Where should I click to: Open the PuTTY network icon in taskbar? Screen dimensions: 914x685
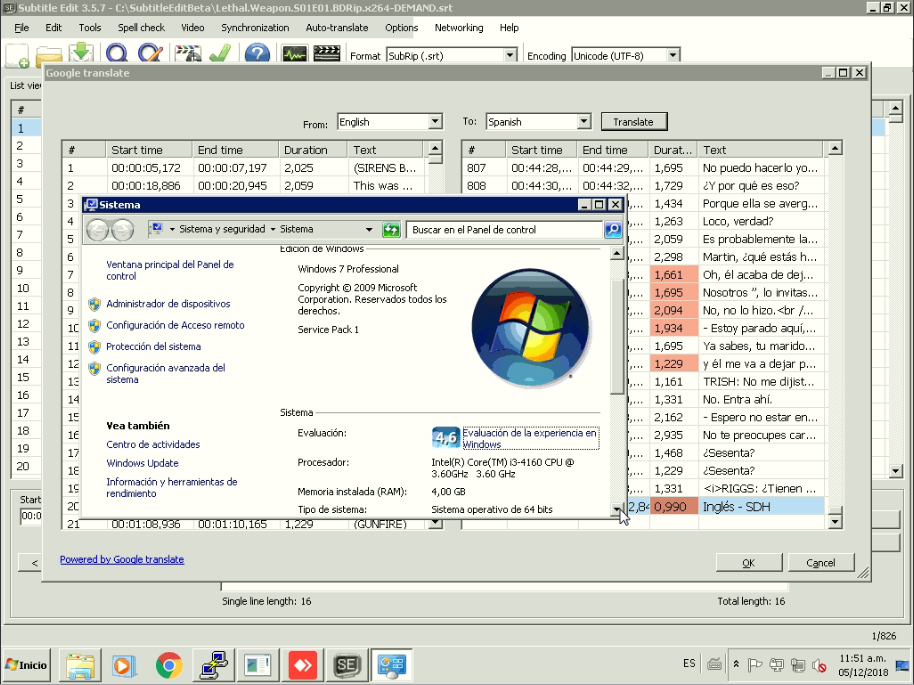coord(213,665)
